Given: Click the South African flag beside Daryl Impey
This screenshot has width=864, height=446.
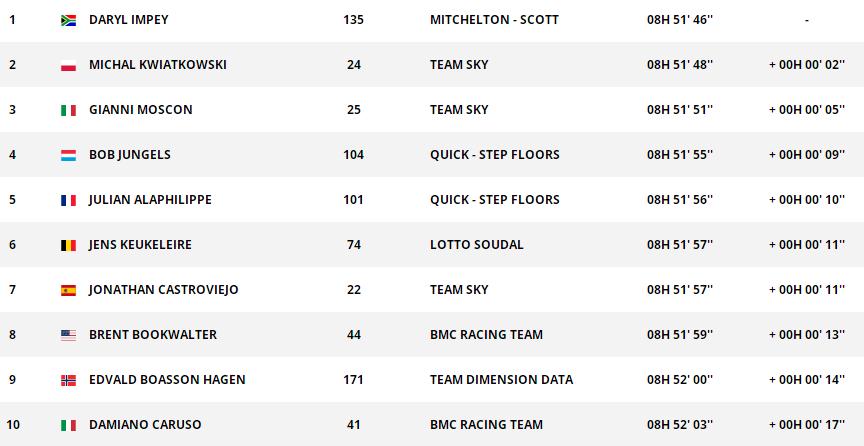Looking at the screenshot, I should pyautogui.click(x=68, y=20).
